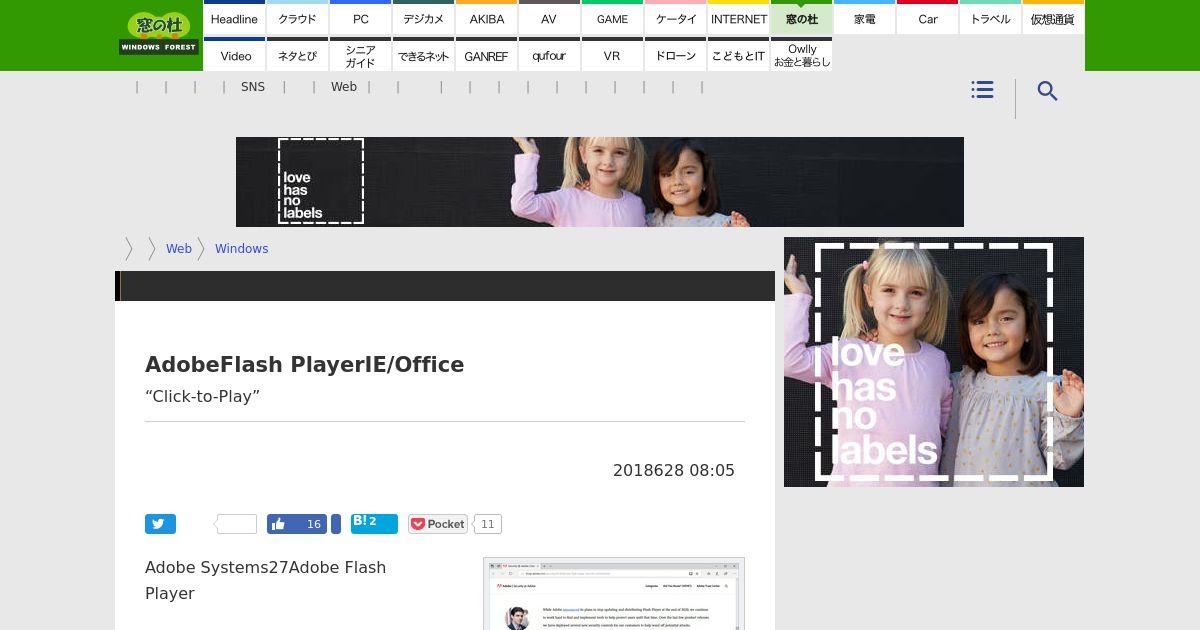Viewport: 1200px width, 630px height.
Task: Switch to the AKIBA tab
Action: click(x=486, y=19)
